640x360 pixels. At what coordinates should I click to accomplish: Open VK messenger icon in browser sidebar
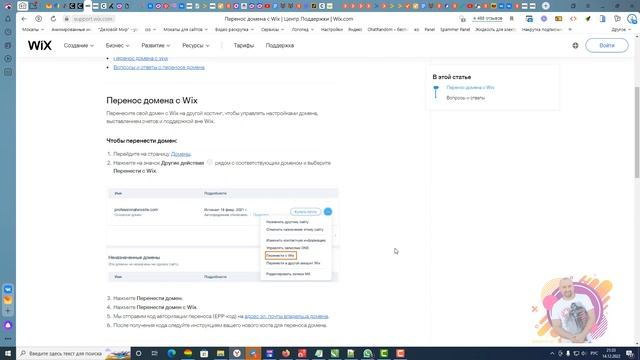8,289
